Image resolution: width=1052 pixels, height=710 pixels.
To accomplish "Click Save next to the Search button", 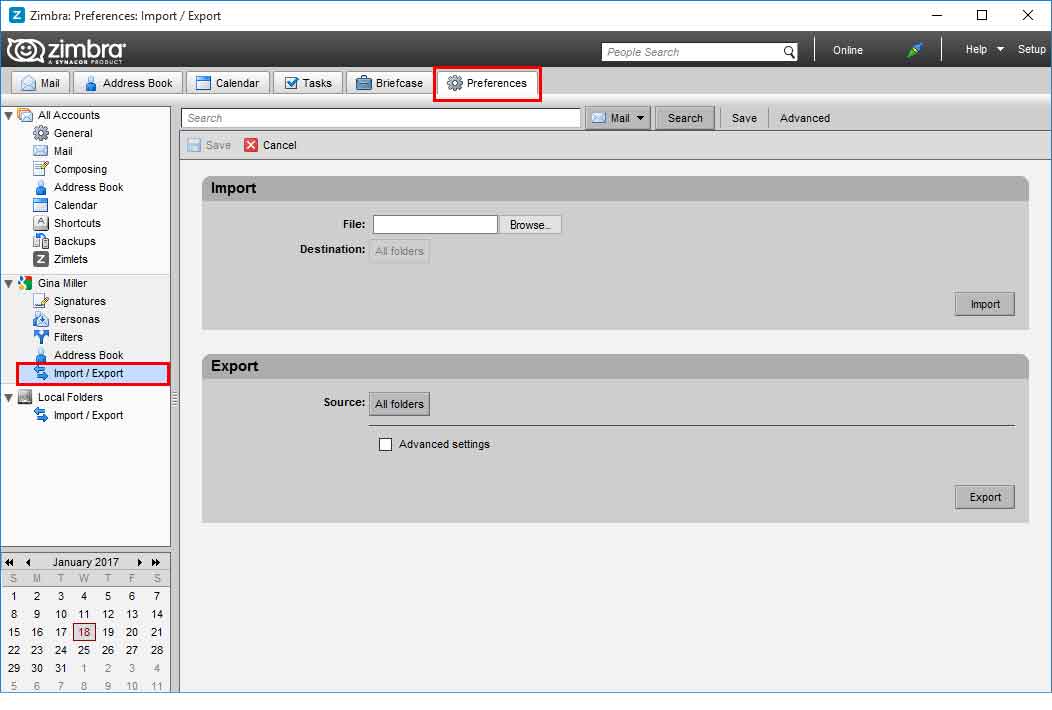I will click(x=744, y=118).
